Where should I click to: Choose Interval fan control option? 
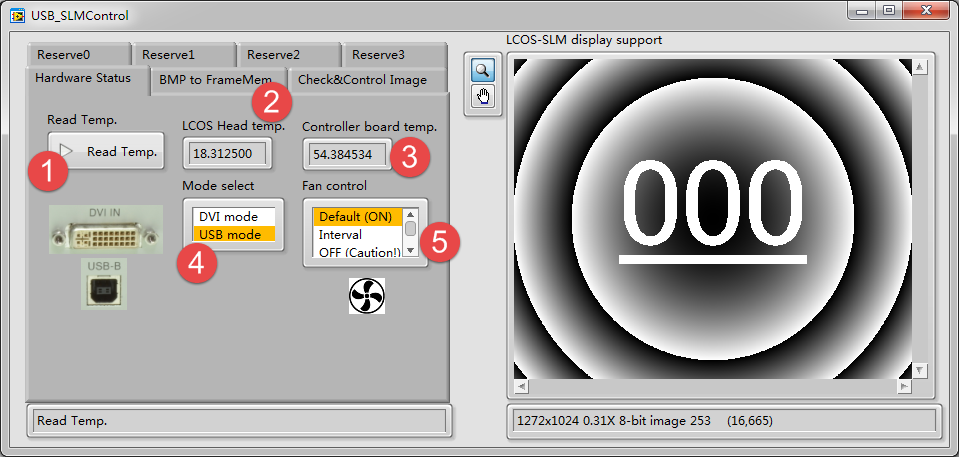[x=357, y=234]
